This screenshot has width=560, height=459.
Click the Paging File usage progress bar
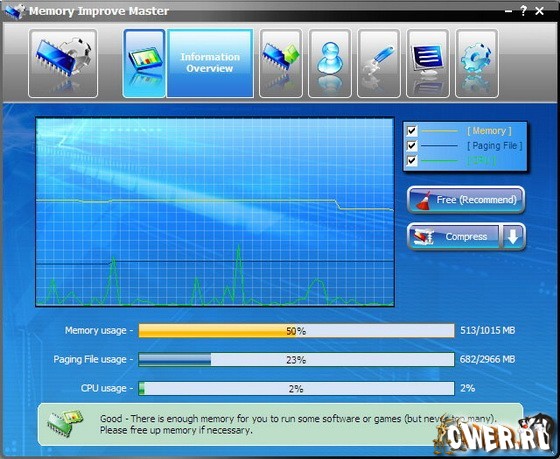pyautogui.click(x=296, y=359)
